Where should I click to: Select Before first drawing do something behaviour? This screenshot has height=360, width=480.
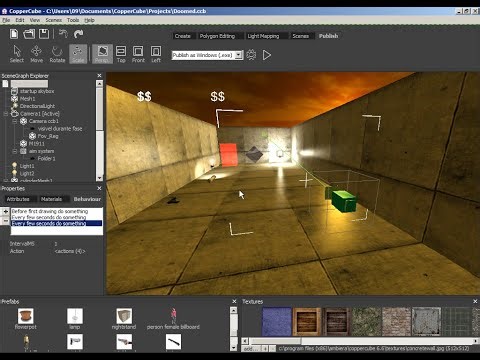57,211
